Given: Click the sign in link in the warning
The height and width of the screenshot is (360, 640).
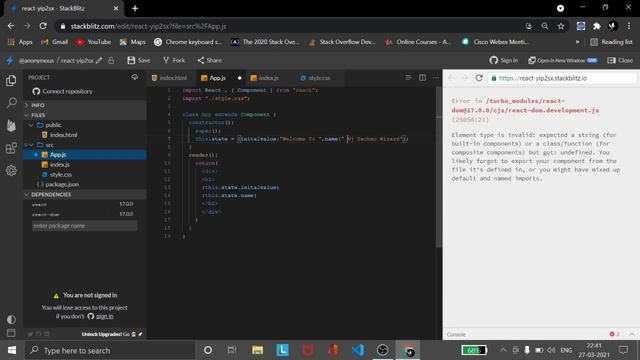Looking at the screenshot, I should [105, 316].
